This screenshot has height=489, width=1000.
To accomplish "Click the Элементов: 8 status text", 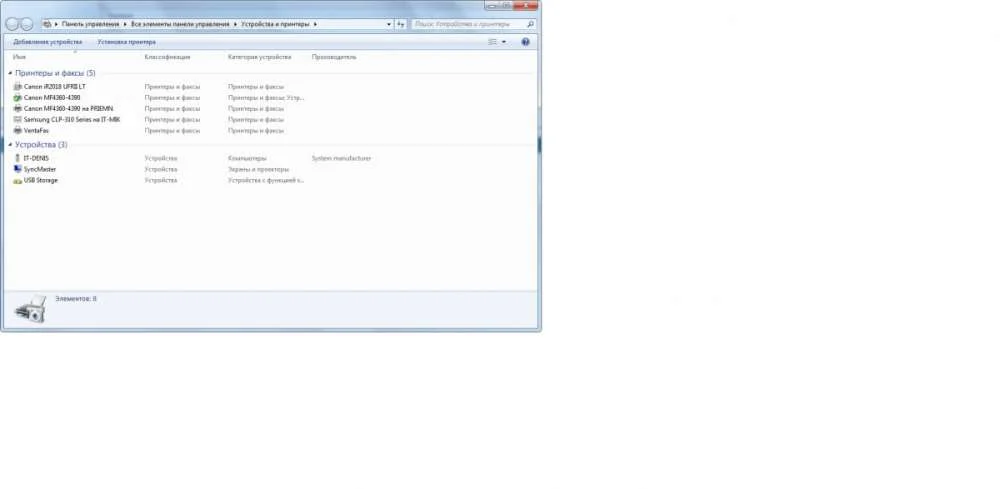I will pos(76,298).
